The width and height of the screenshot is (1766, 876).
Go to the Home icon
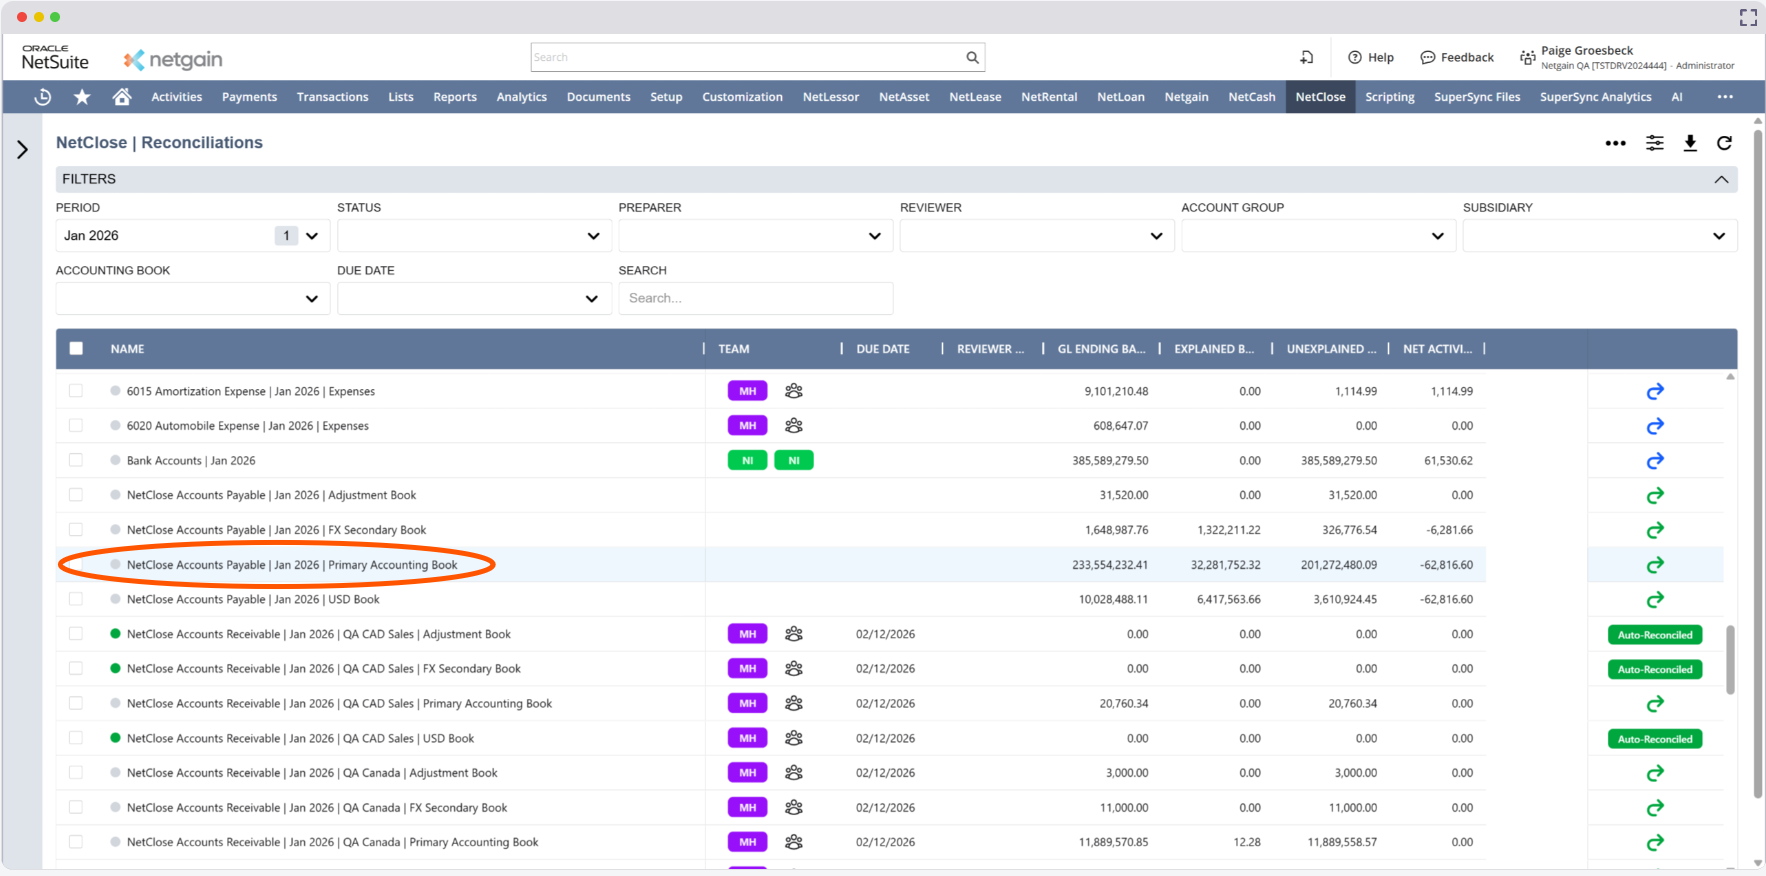coord(122,97)
